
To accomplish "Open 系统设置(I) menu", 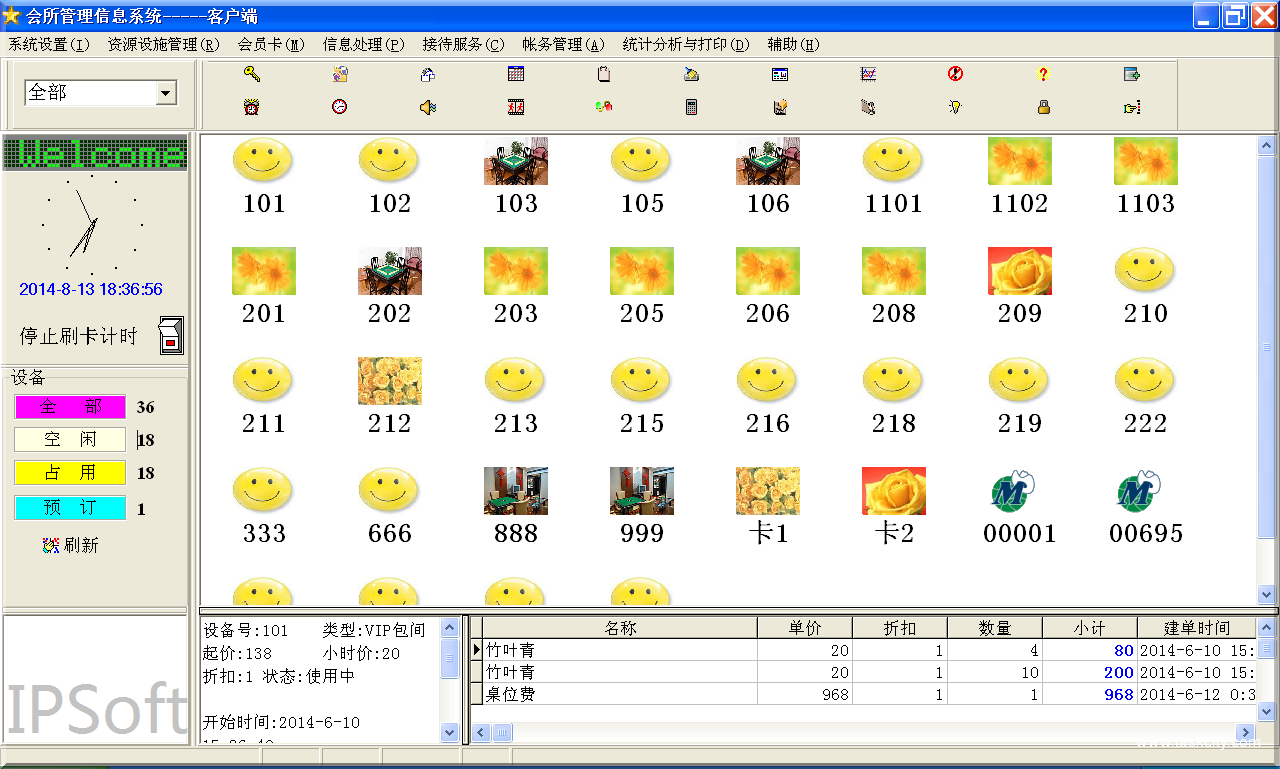I will 49,44.
